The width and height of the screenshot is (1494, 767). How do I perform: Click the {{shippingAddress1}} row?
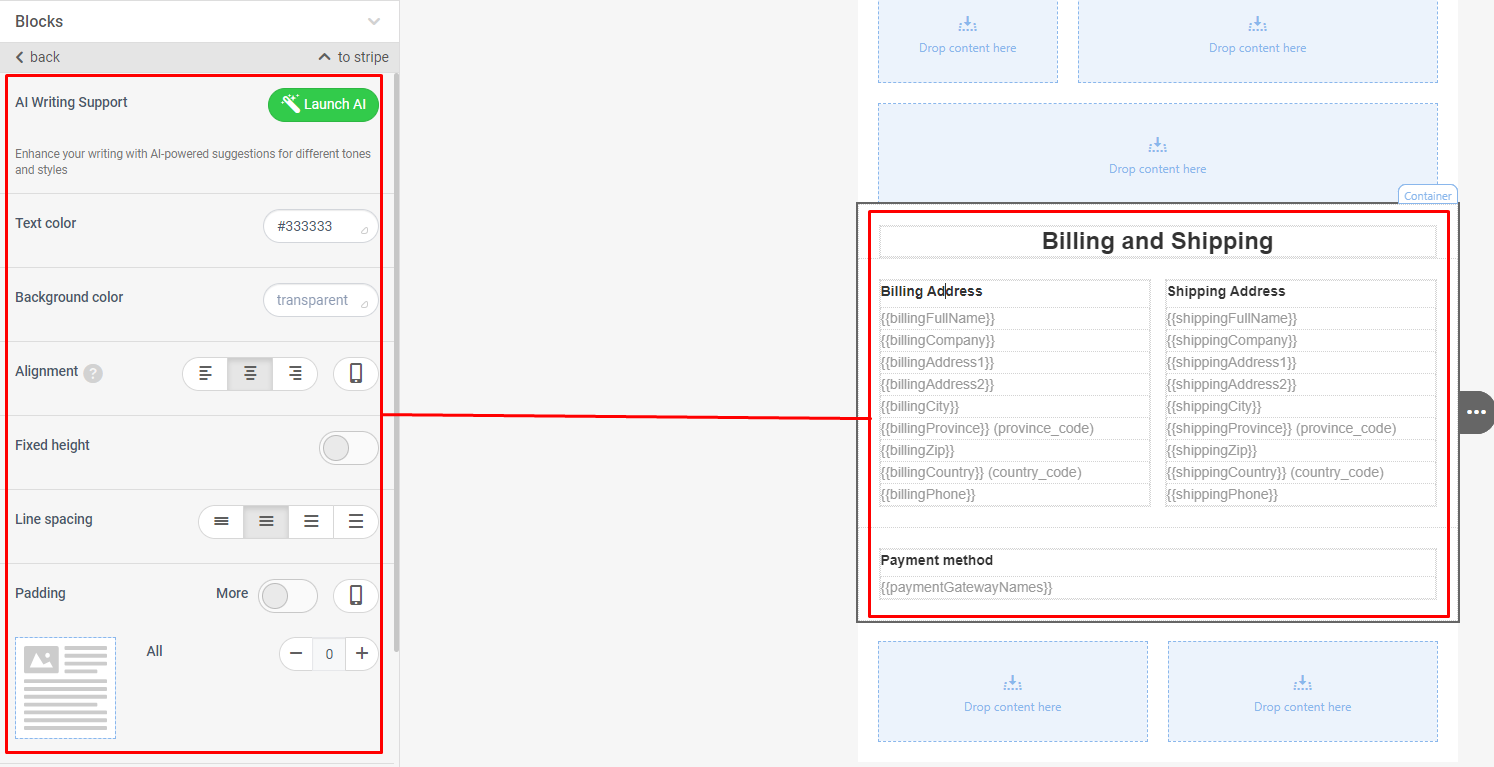point(1301,362)
